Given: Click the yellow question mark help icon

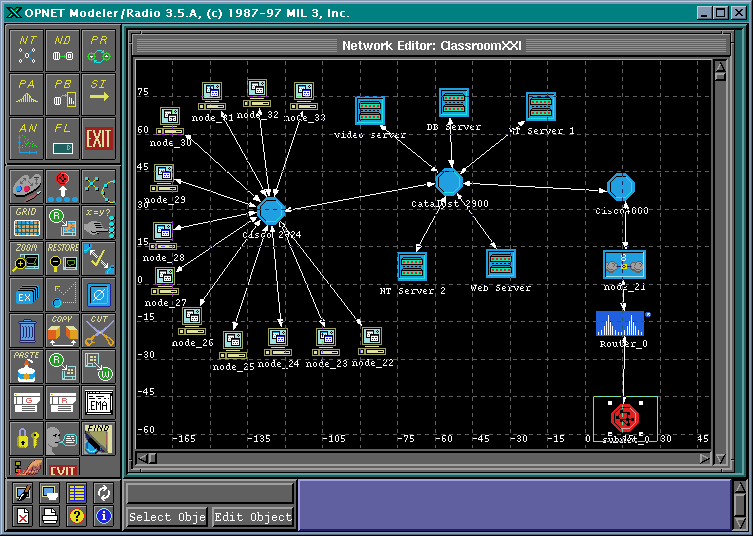Looking at the screenshot, I should click(x=76, y=516).
